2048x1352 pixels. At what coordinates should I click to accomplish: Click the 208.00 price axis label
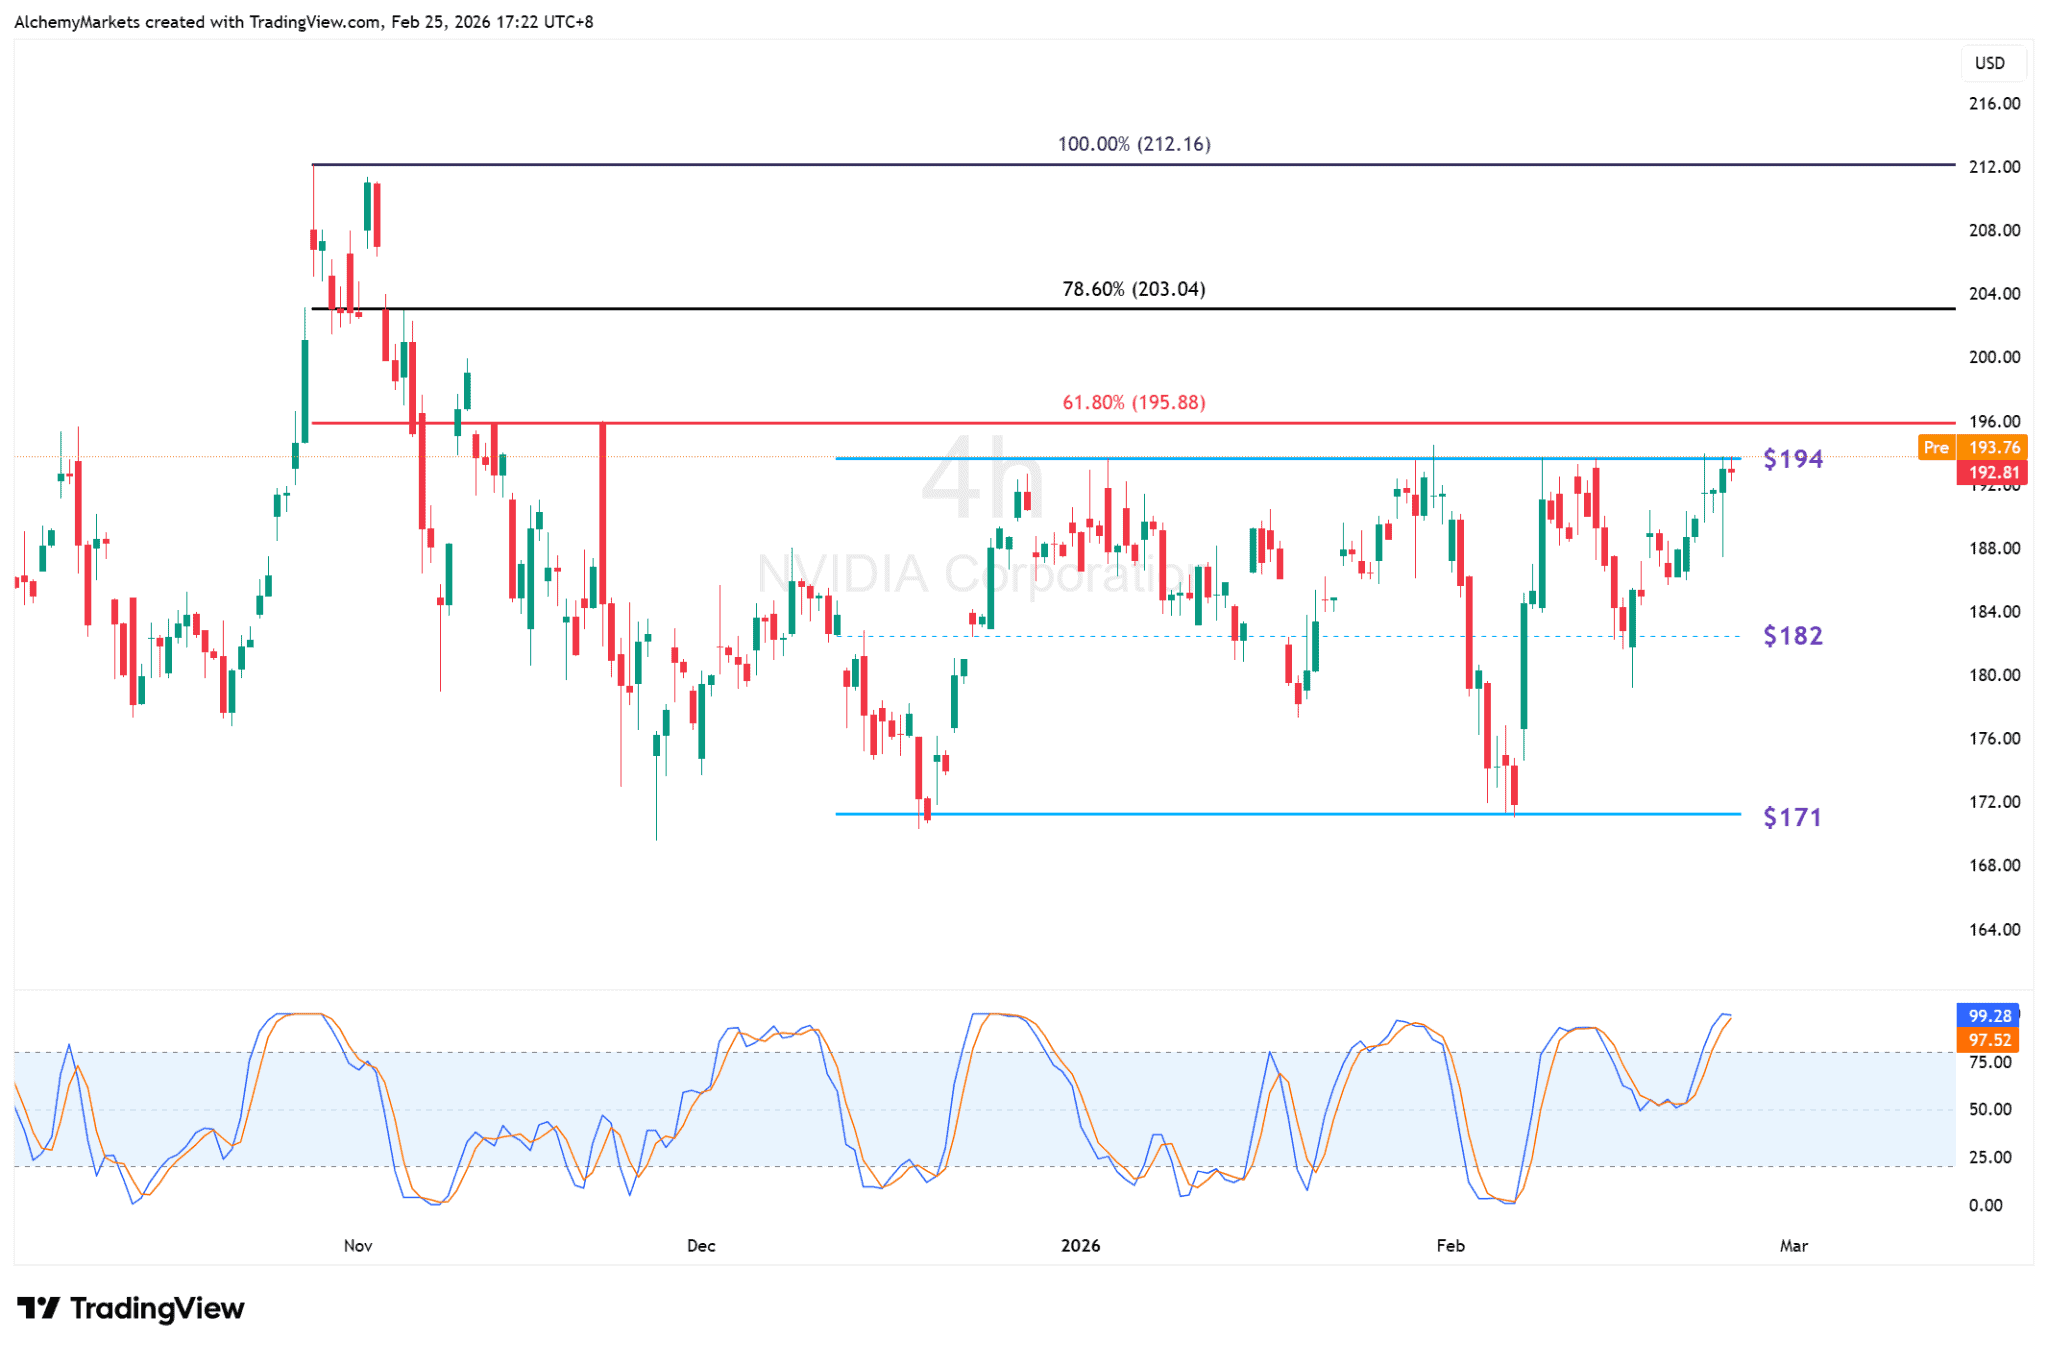1994,231
